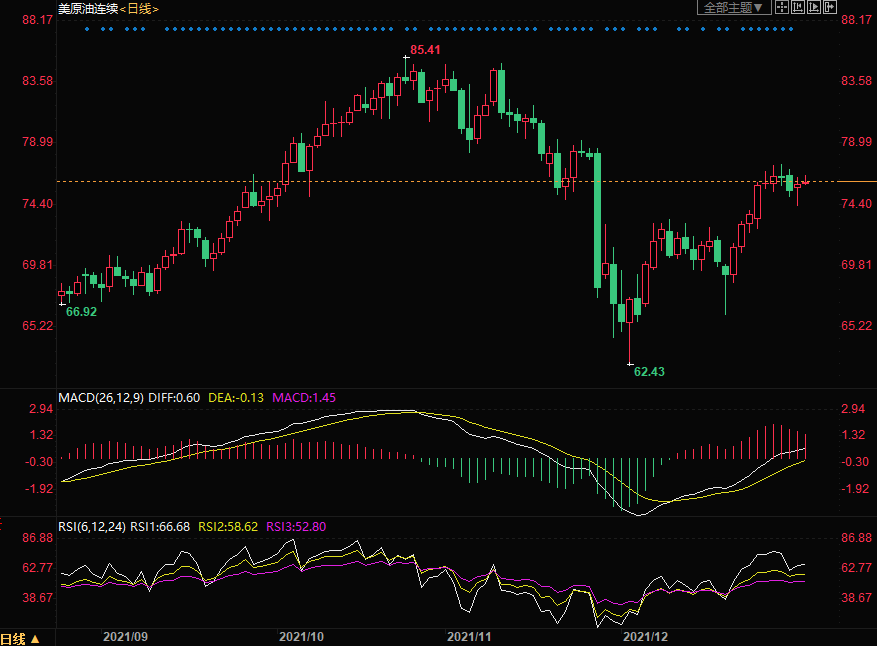Click the <日线> period label in chart title

click(x=139, y=8)
